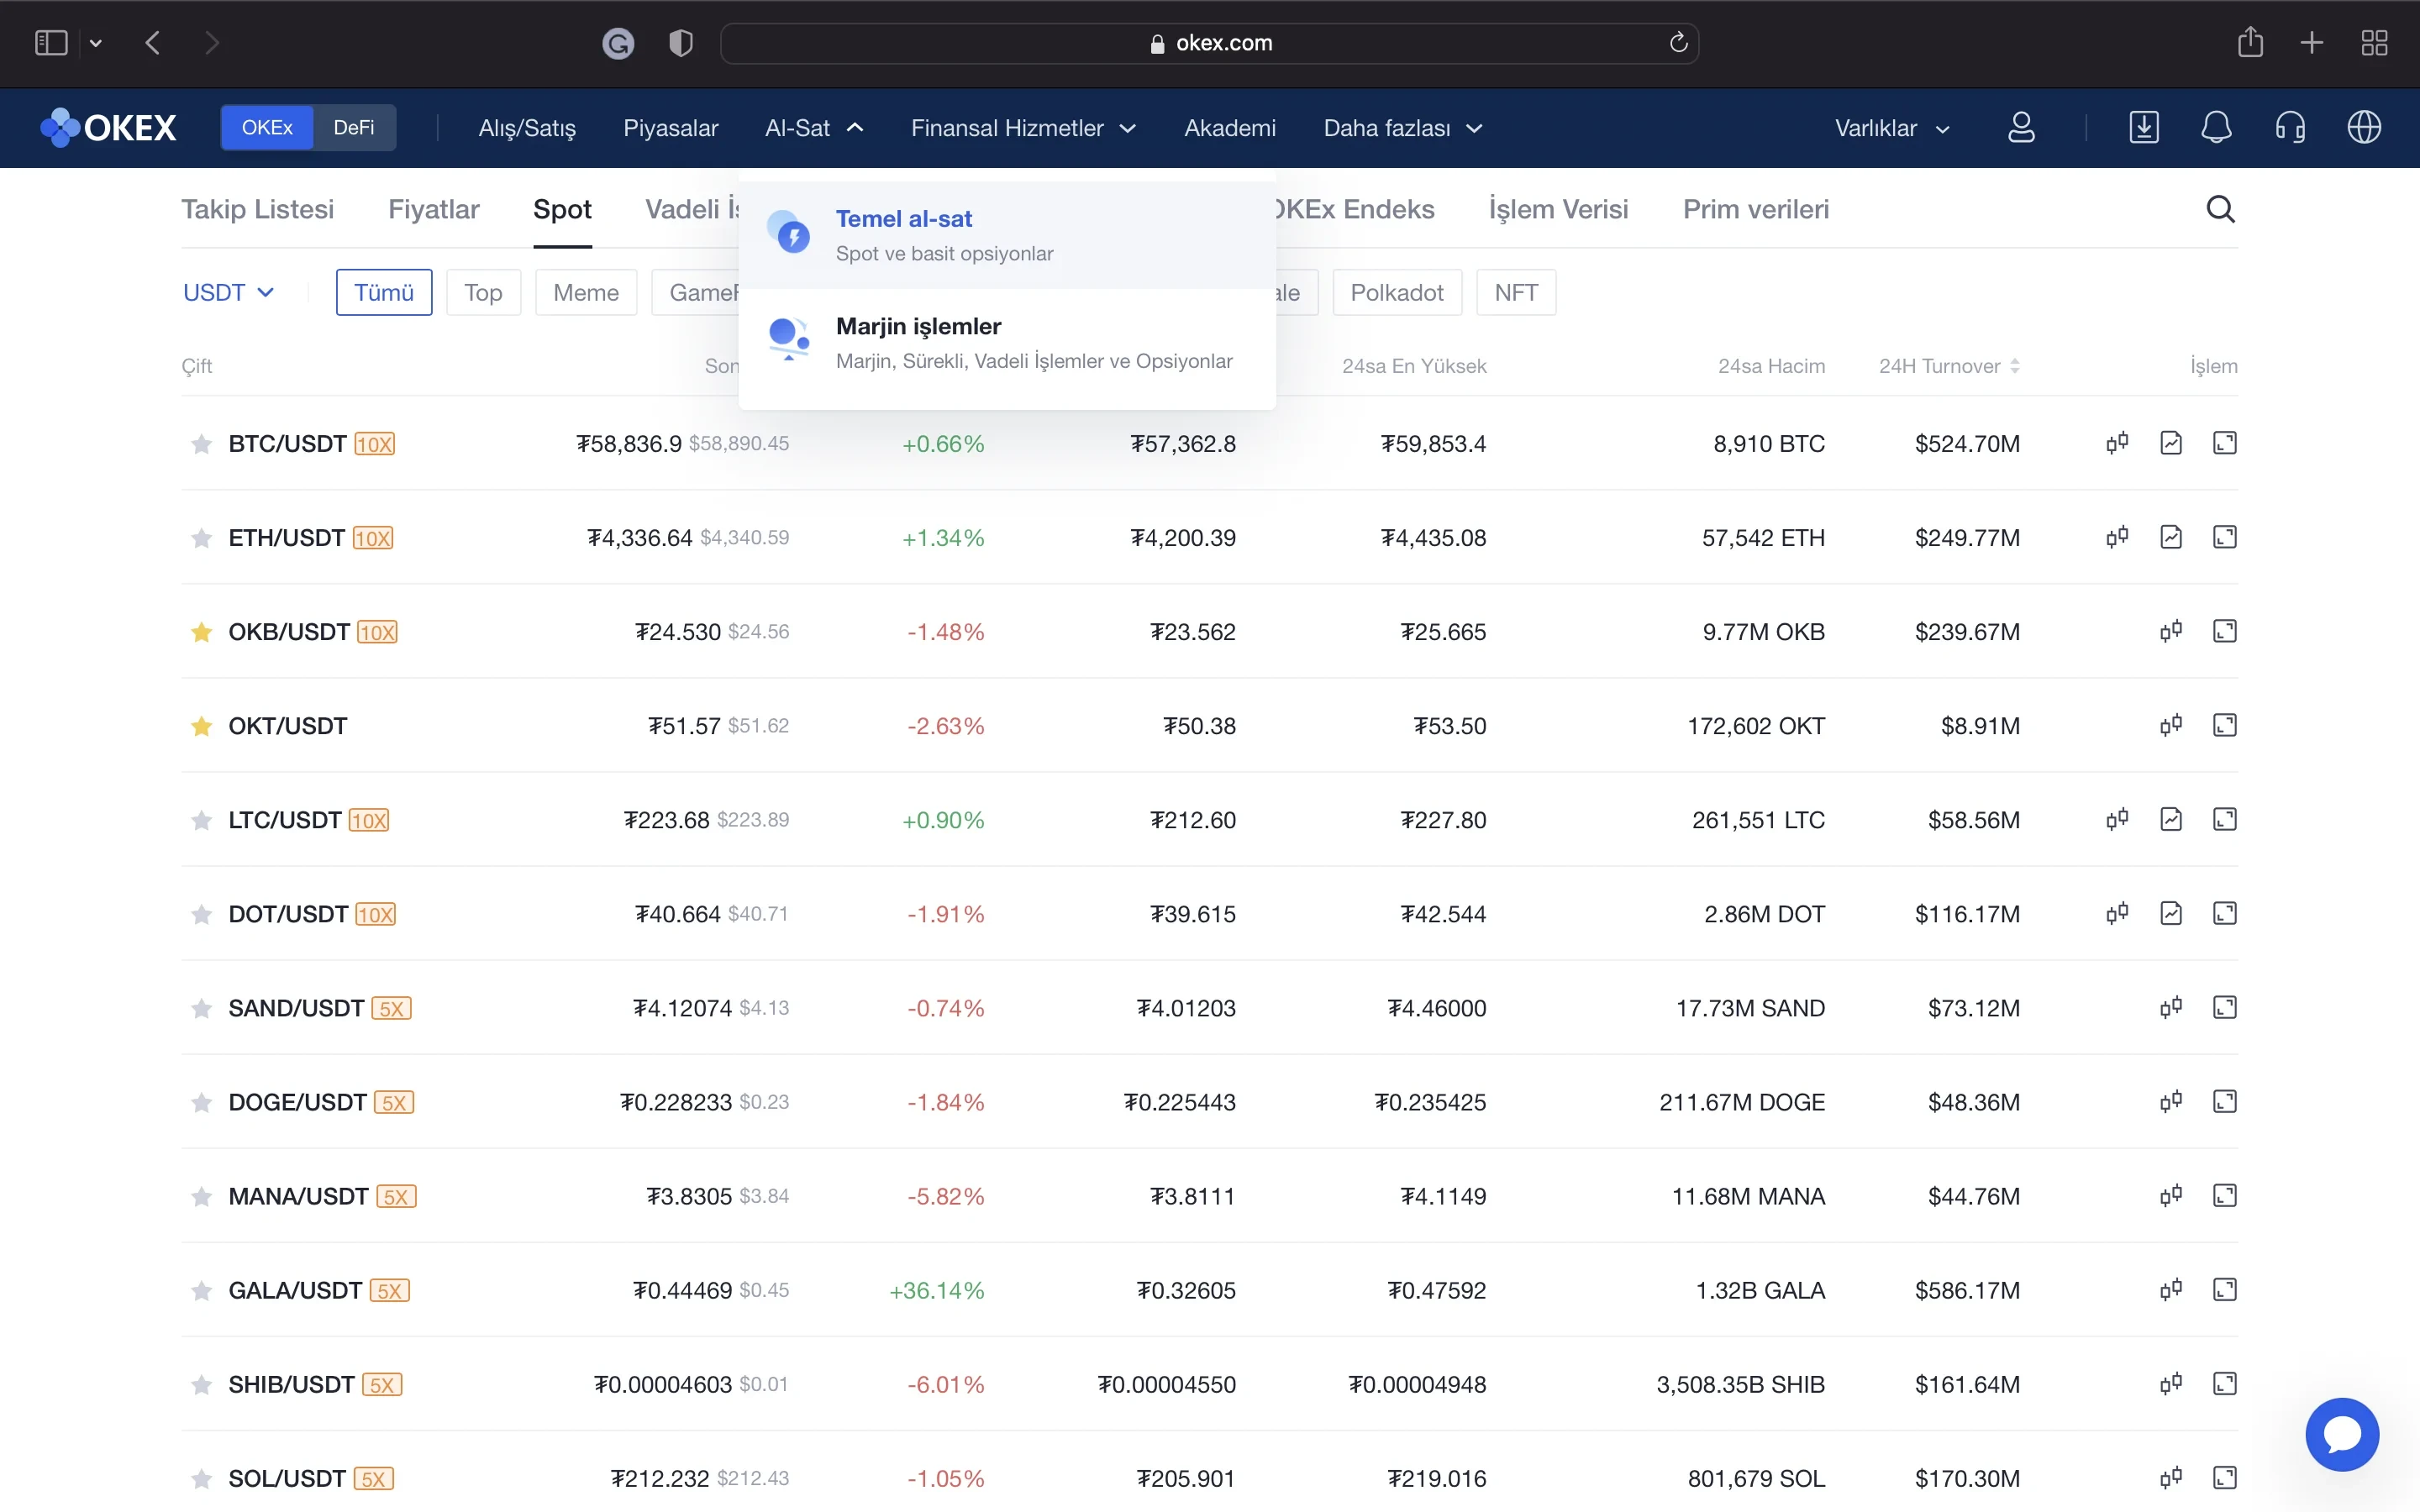2420x1512 pixels.
Task: Open candlestick trade icon for SAND/USDT
Action: pos(2171,1007)
